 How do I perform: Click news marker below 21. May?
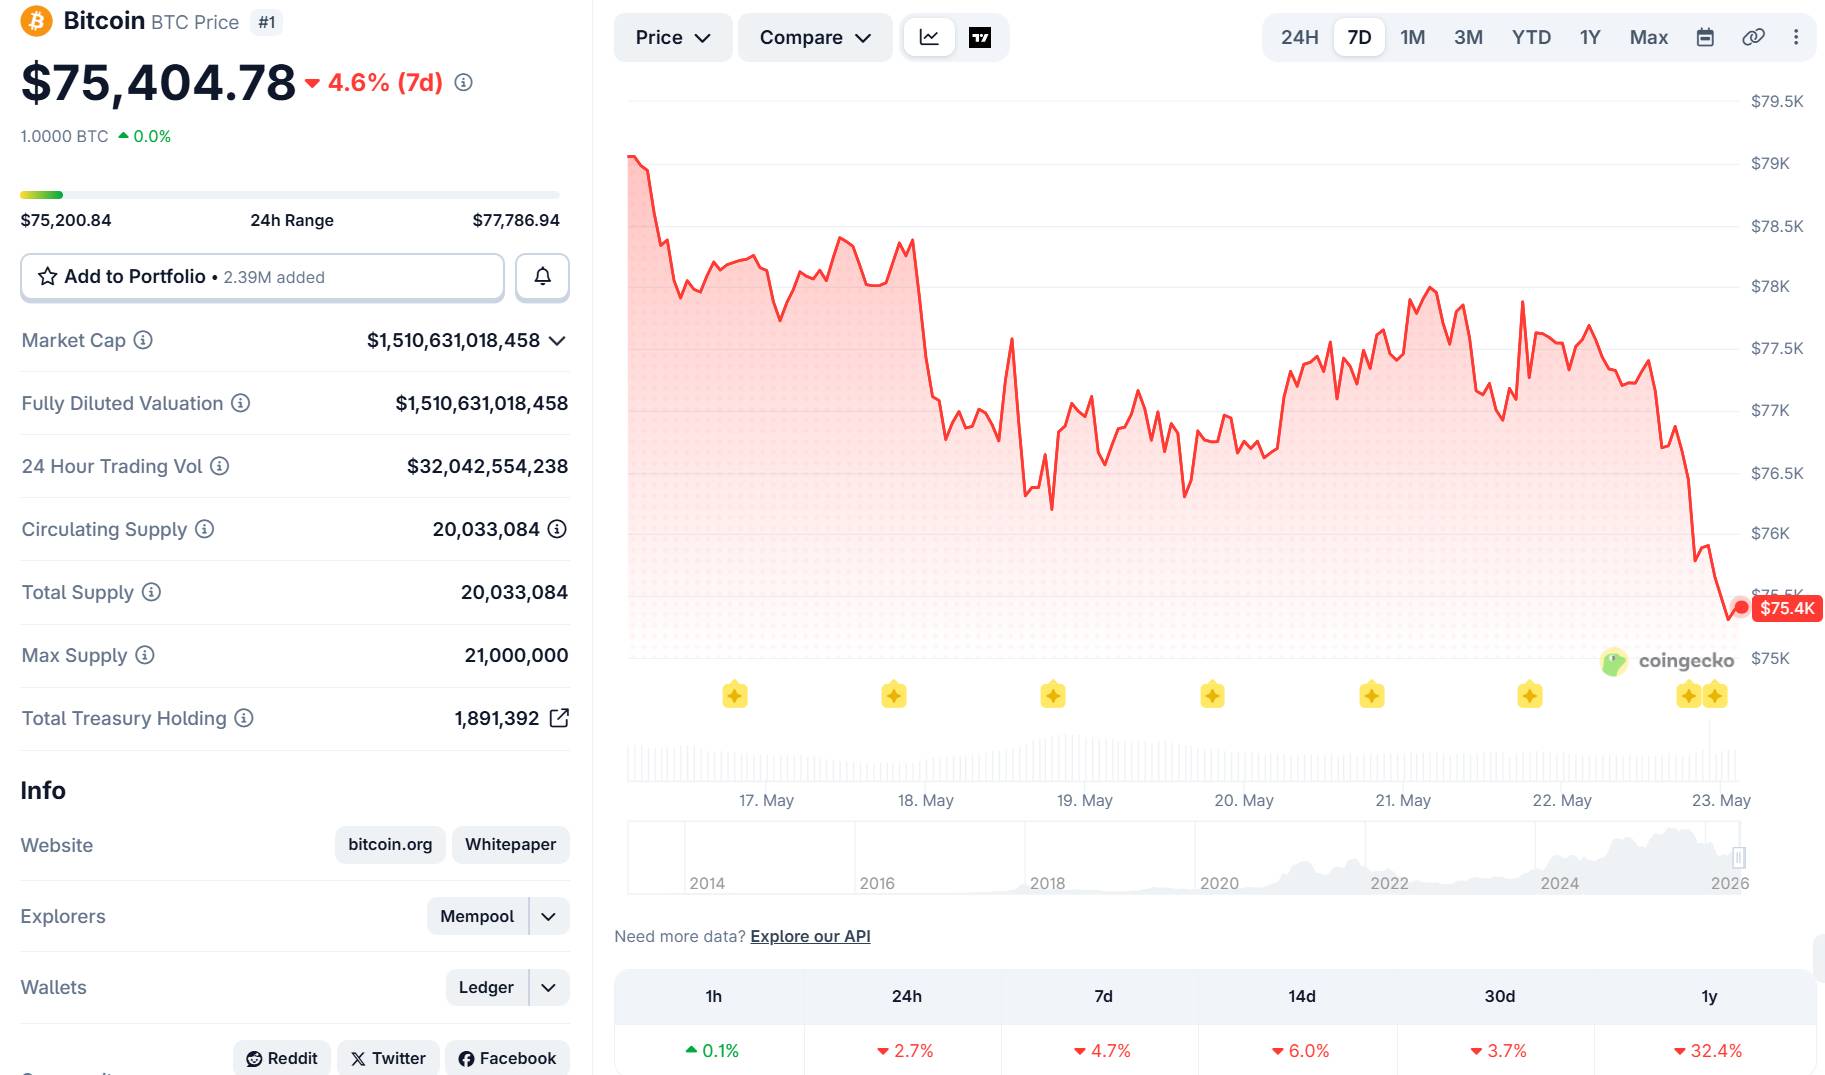[x=1372, y=694]
